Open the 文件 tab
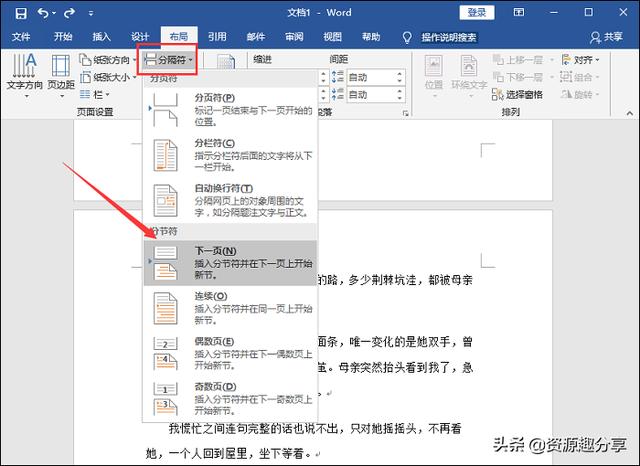Screen dimensions: 640x466 [x=21, y=37]
